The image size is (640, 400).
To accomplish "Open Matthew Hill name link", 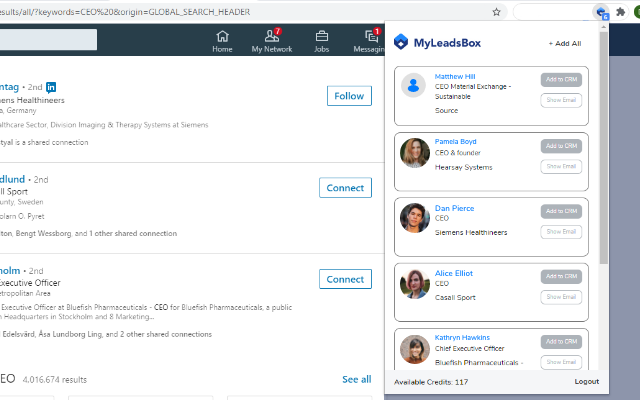I will (x=455, y=76).
